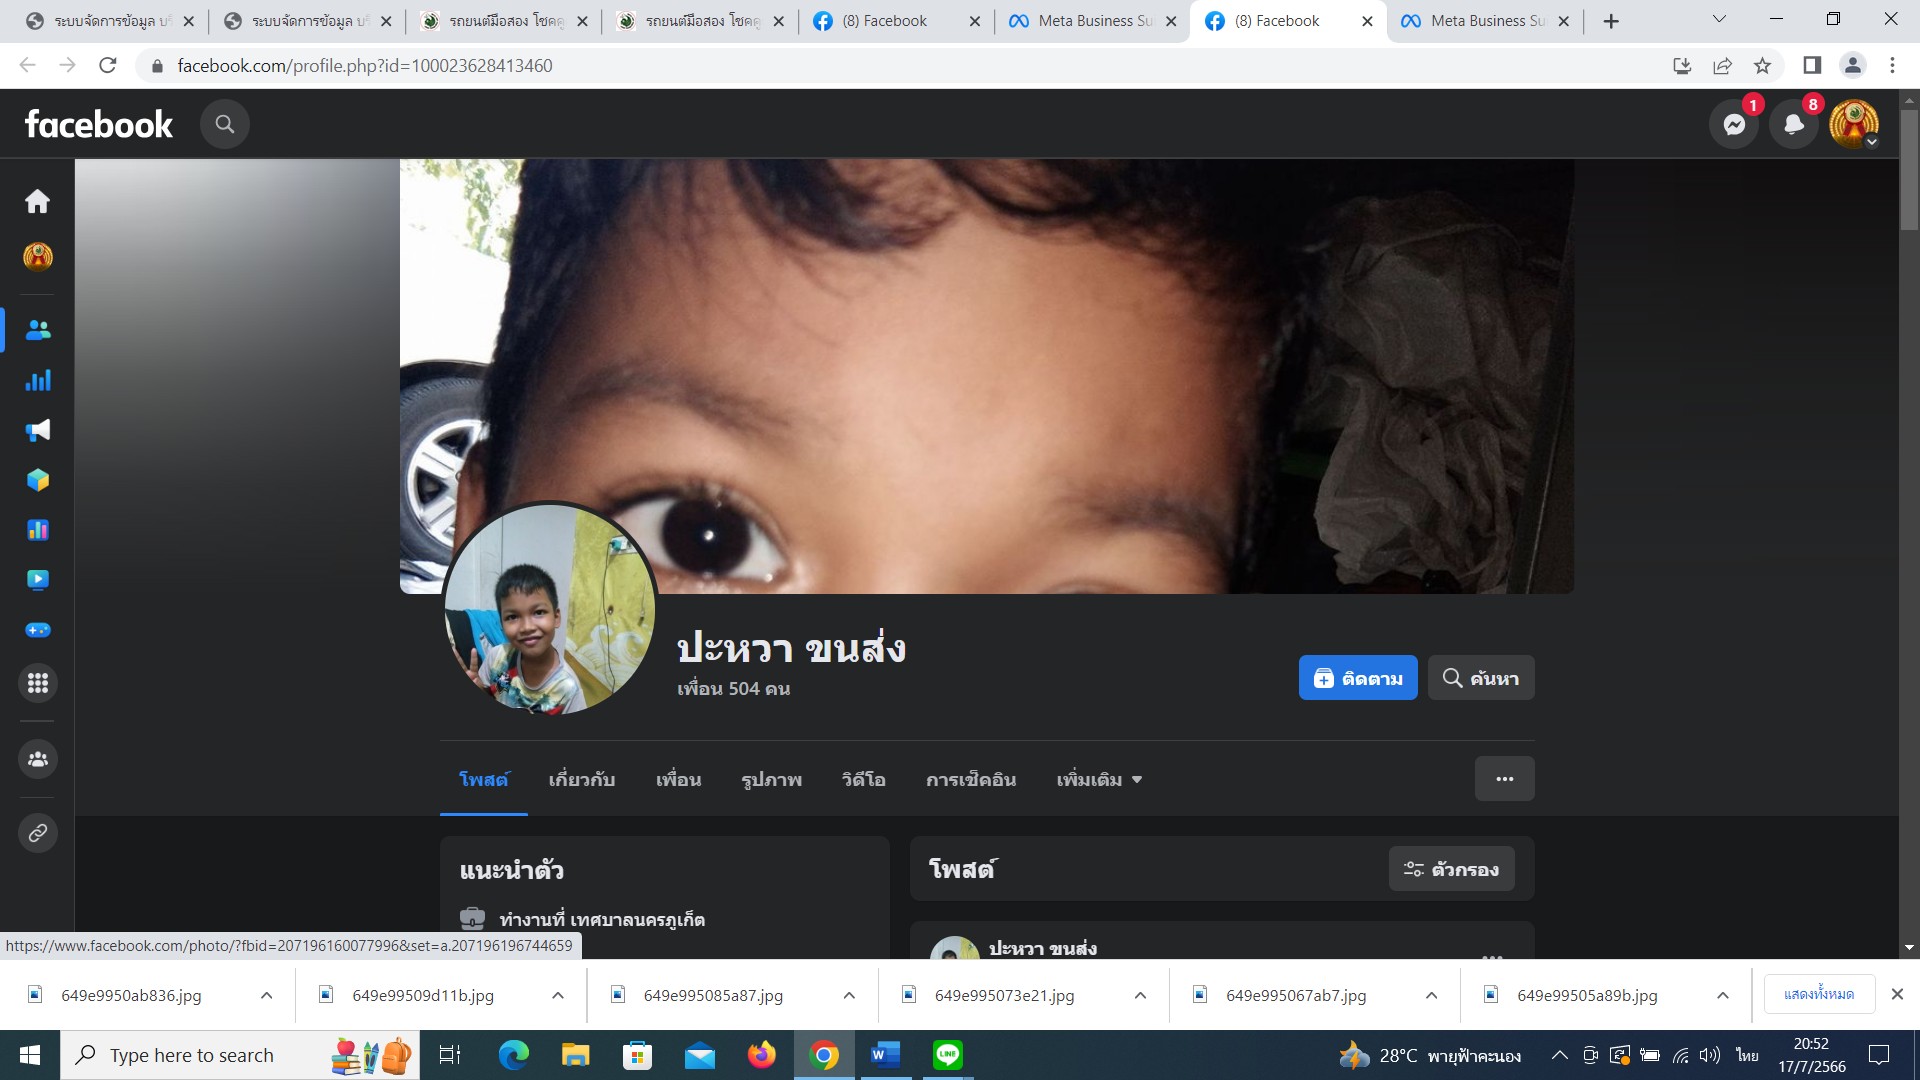Screen dimensions: 1920x1080
Task: Open the Gaming controller icon in sidebar
Action: tap(37, 630)
